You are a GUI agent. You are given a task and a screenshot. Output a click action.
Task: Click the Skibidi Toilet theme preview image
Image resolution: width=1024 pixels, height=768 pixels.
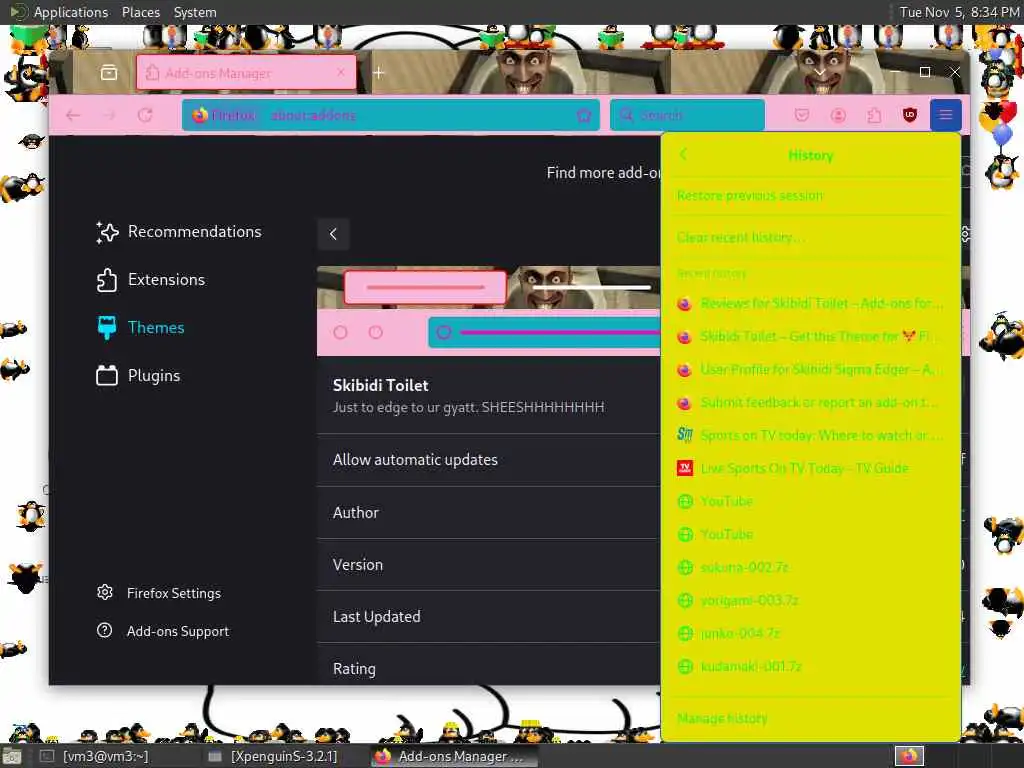488,311
